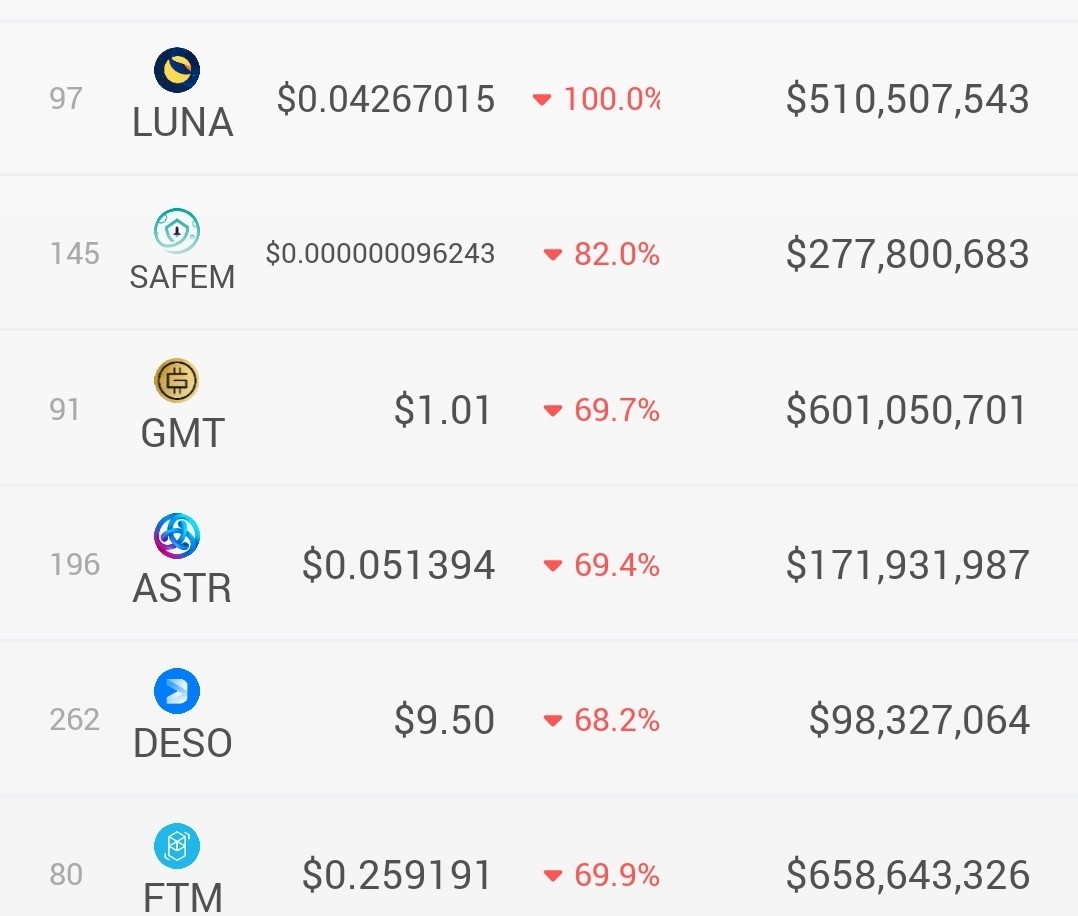The width and height of the screenshot is (1078, 916).
Task: Tap FTM market cap $658,643,326
Action: tap(908, 875)
